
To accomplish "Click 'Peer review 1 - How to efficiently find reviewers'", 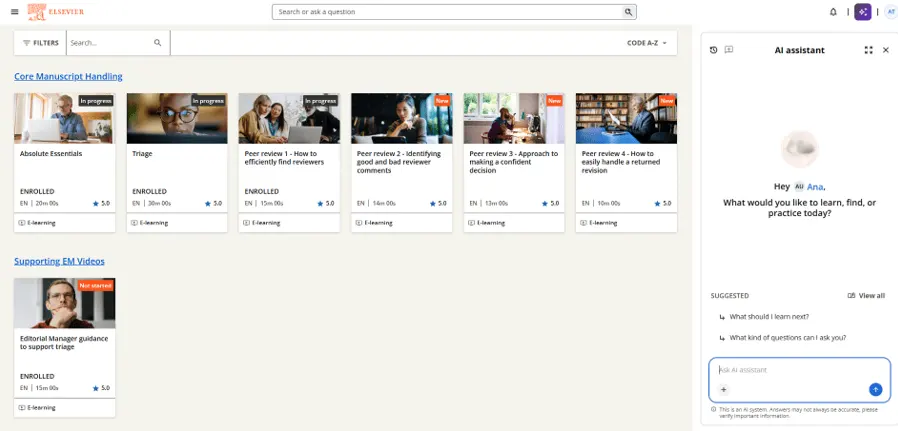I will (x=284, y=158).
